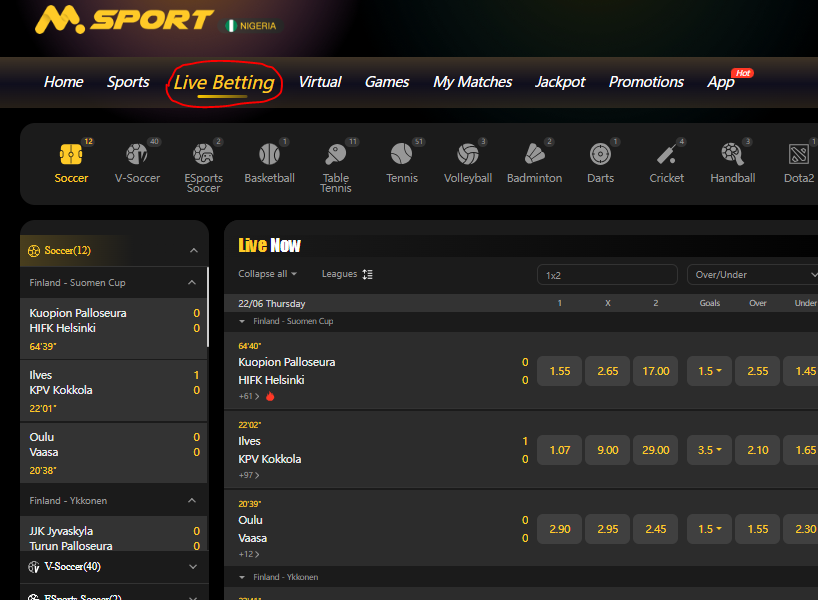Toggle the Leagues sort view
Viewport: 818px width, 600px height.
click(346, 274)
